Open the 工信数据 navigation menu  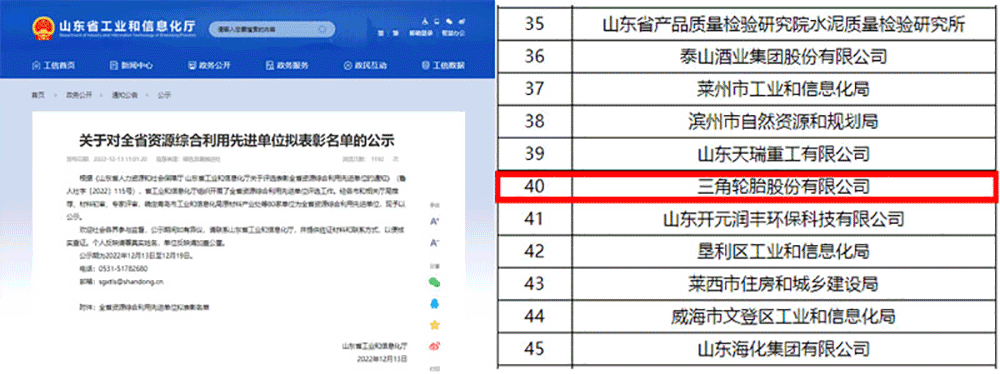[x=443, y=66]
